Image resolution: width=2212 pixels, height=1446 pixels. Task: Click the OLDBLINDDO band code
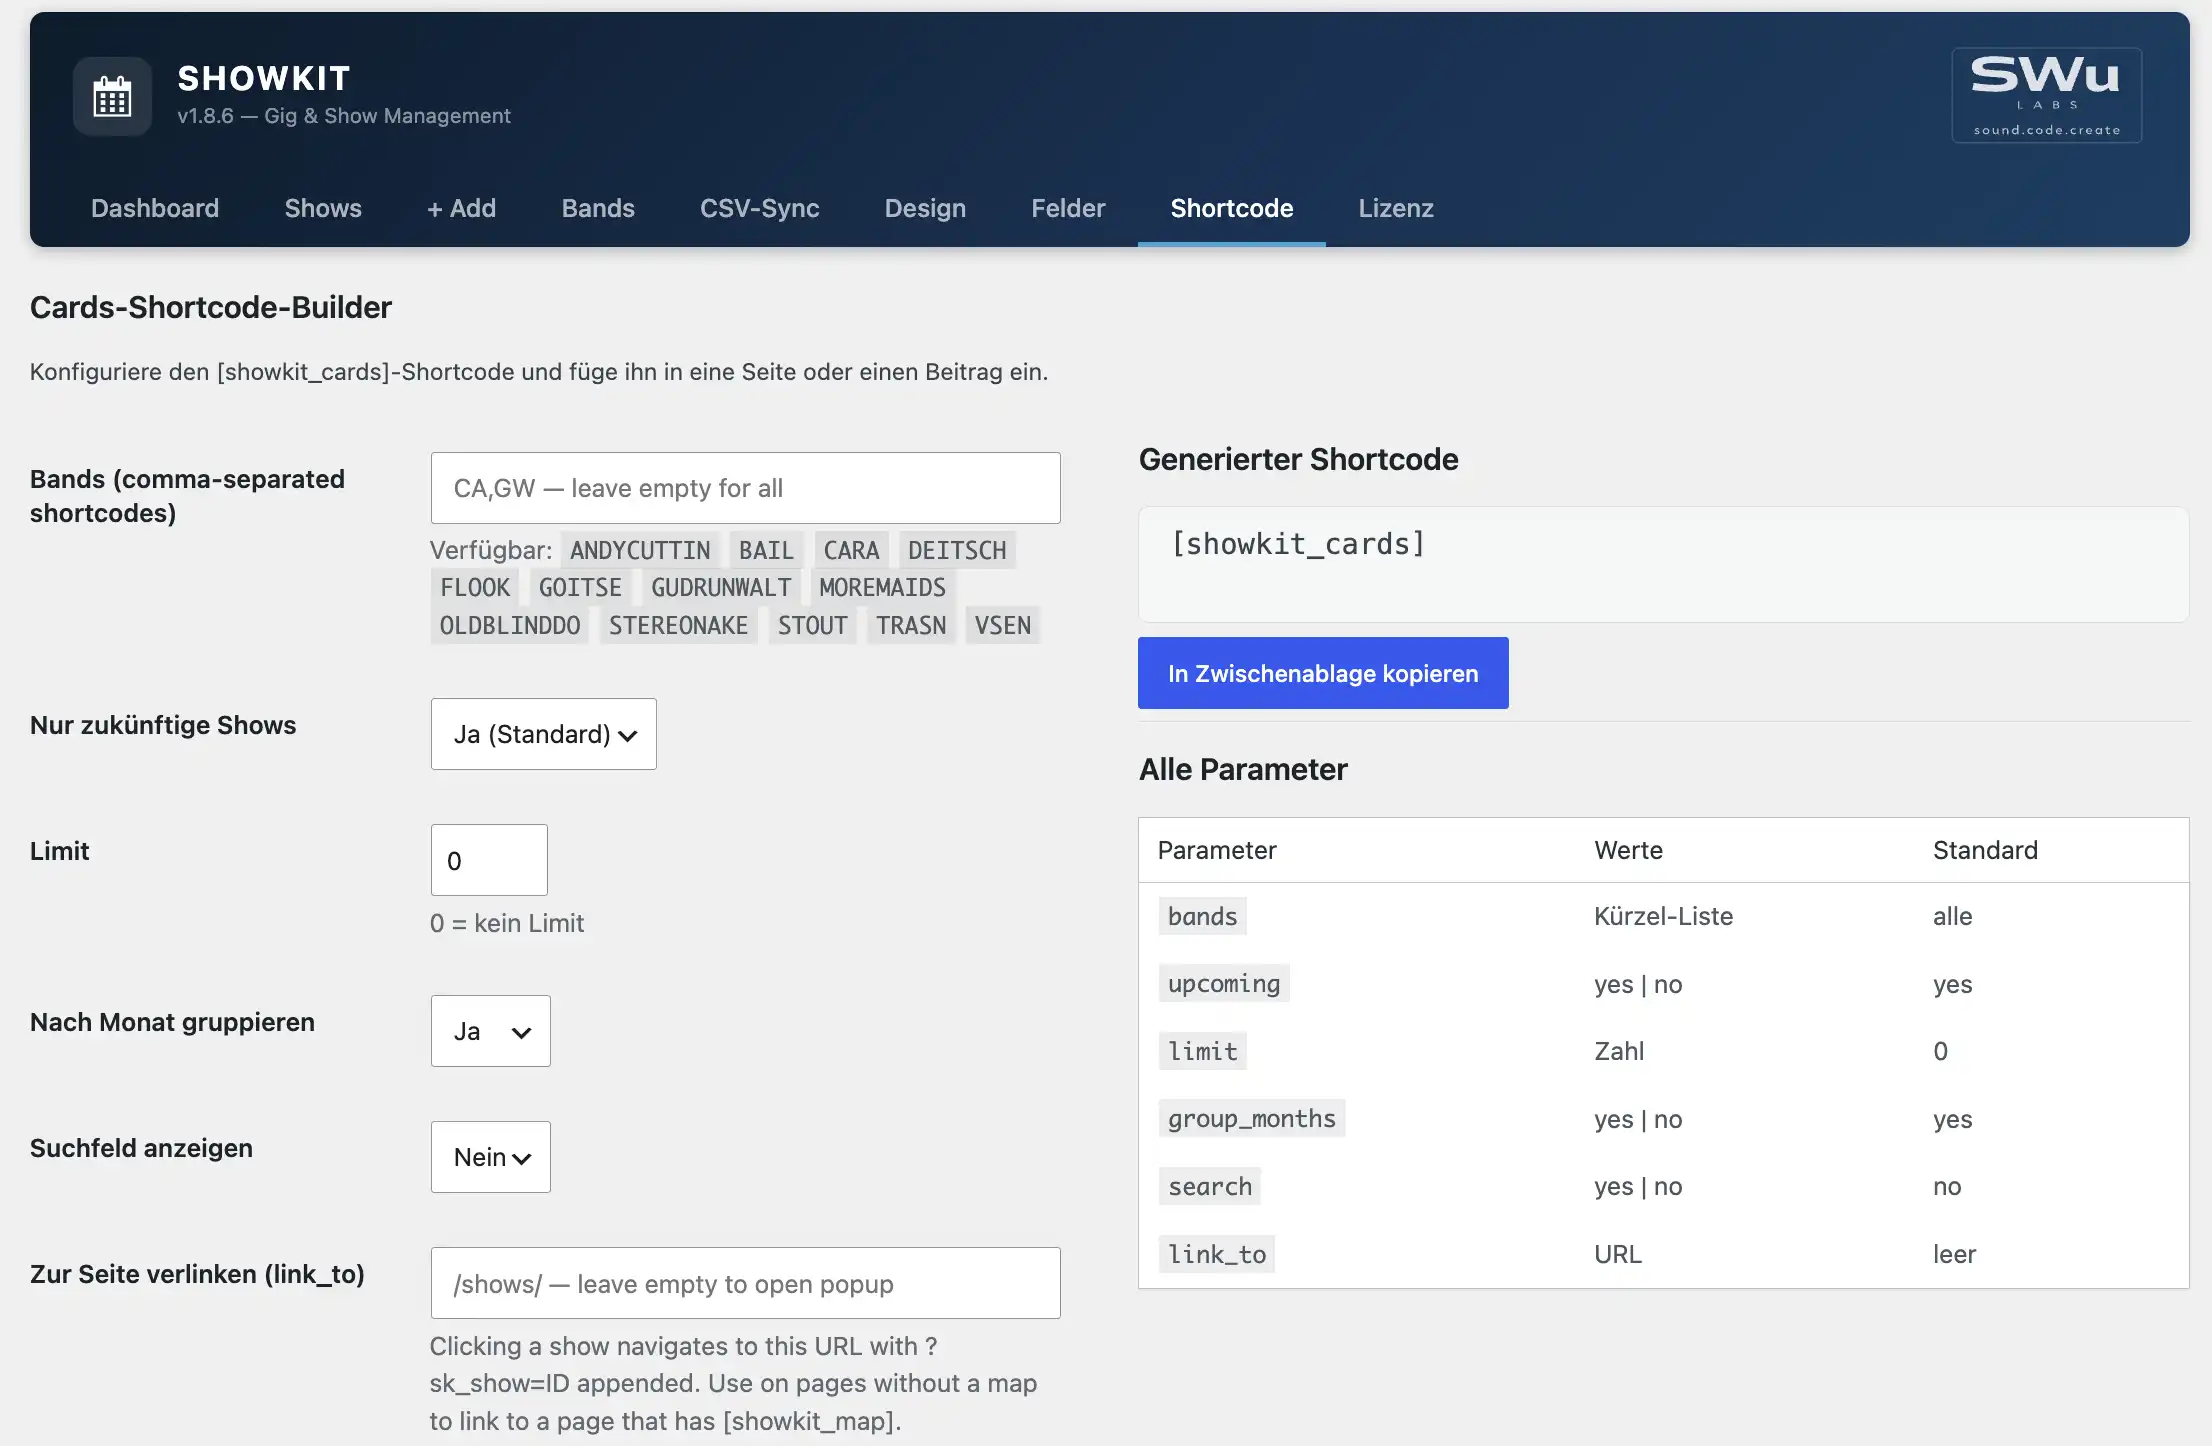click(x=510, y=625)
